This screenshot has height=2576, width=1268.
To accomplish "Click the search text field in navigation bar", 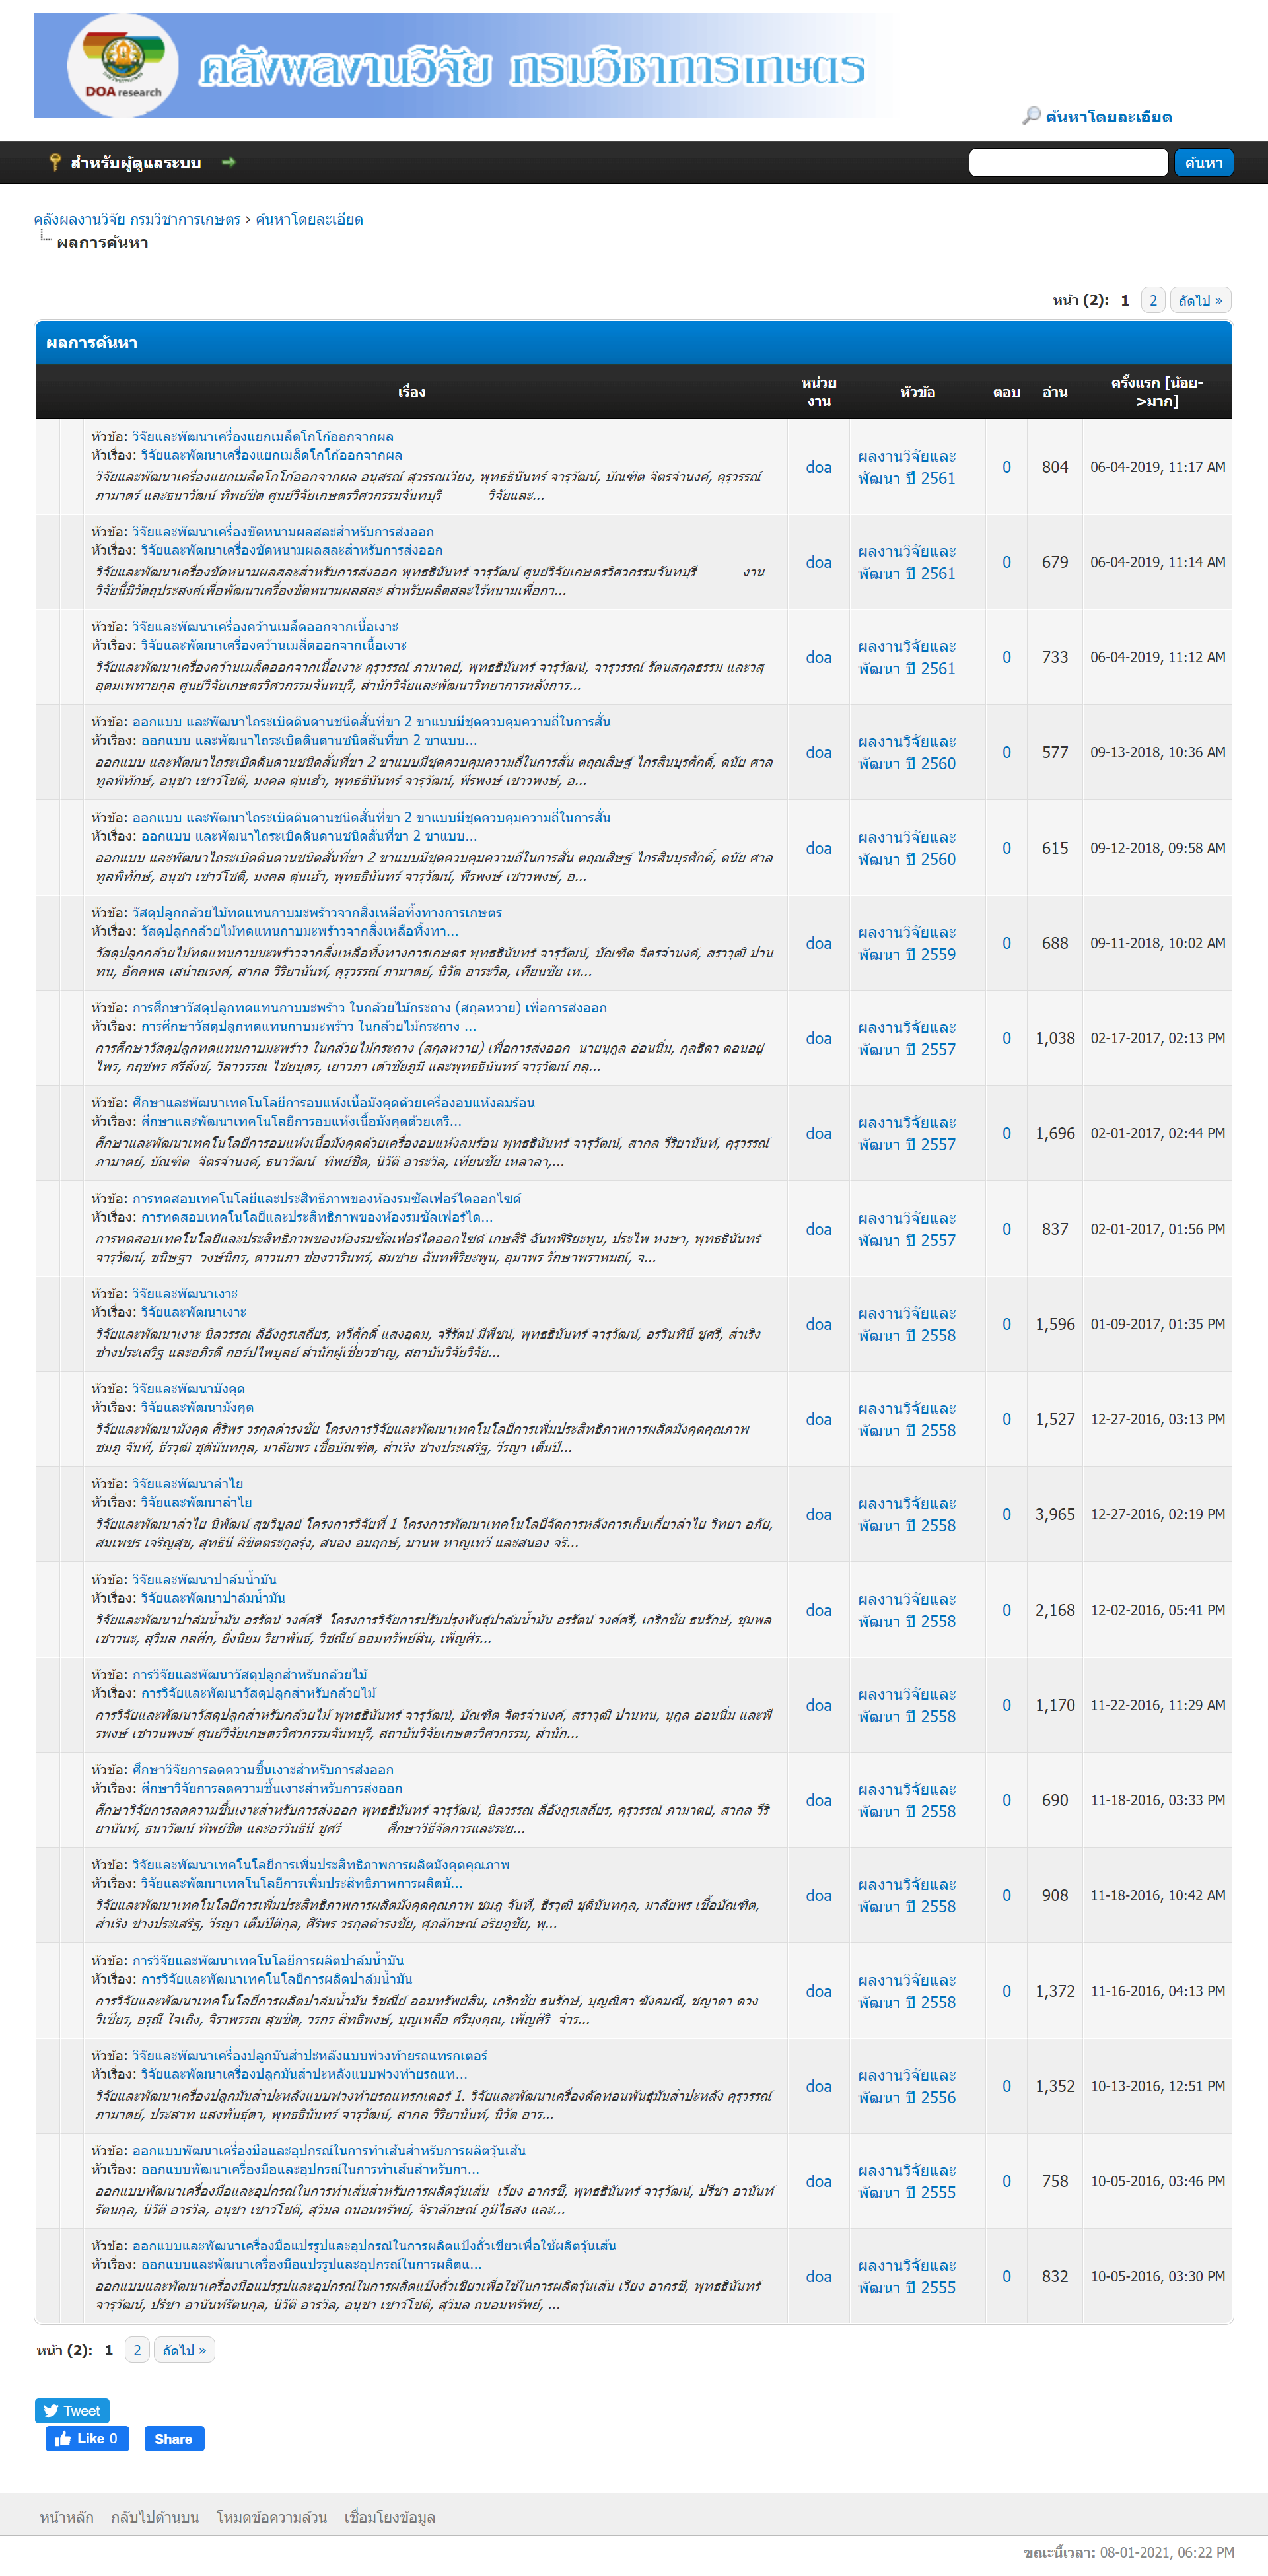I will coord(1068,162).
